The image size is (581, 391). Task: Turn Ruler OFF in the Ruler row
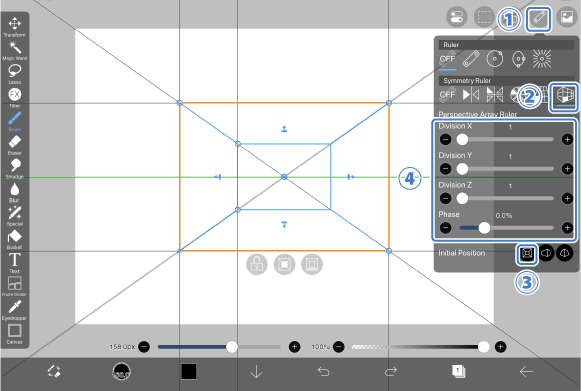(448, 59)
